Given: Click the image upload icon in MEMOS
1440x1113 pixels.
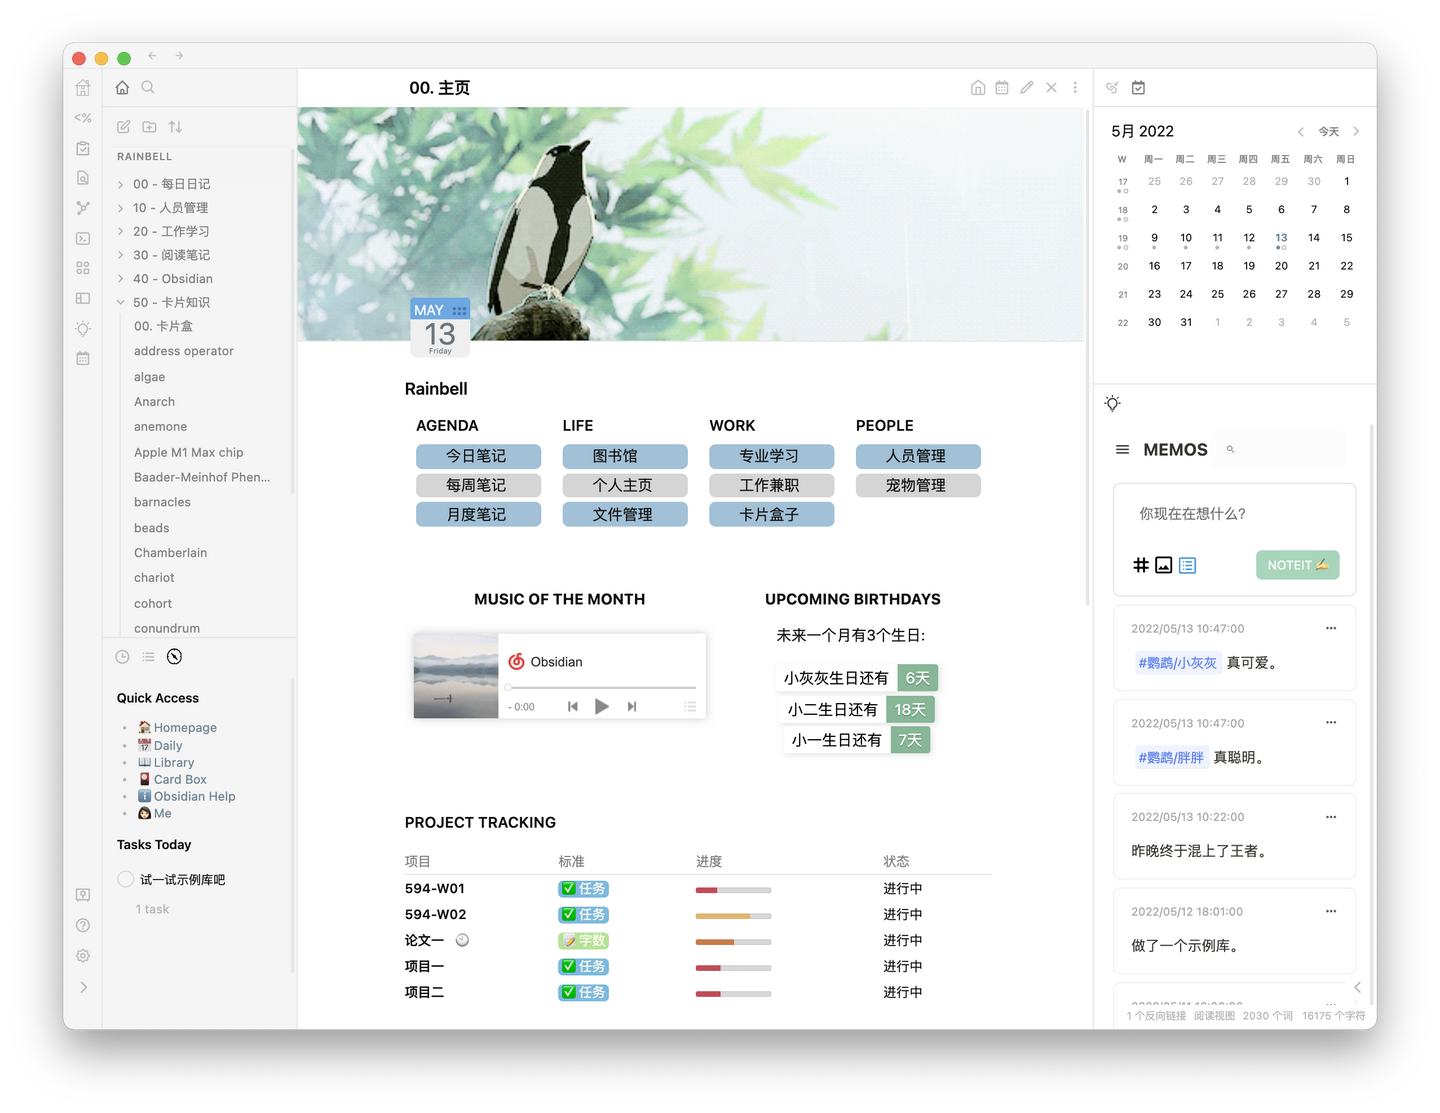Looking at the screenshot, I should [x=1163, y=565].
